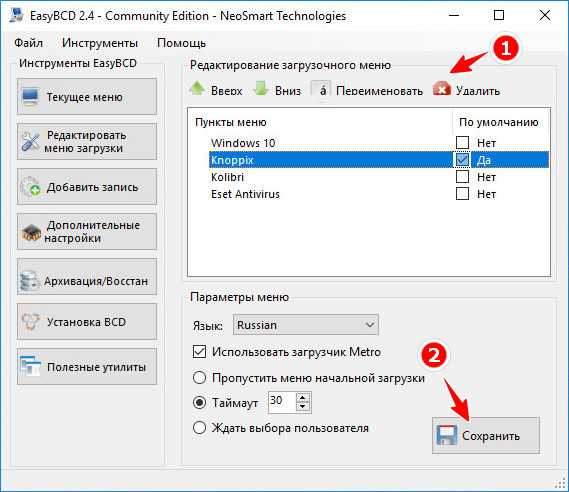Increase timeout with spinner up arrow
569x492 pixels.
pos(303,398)
